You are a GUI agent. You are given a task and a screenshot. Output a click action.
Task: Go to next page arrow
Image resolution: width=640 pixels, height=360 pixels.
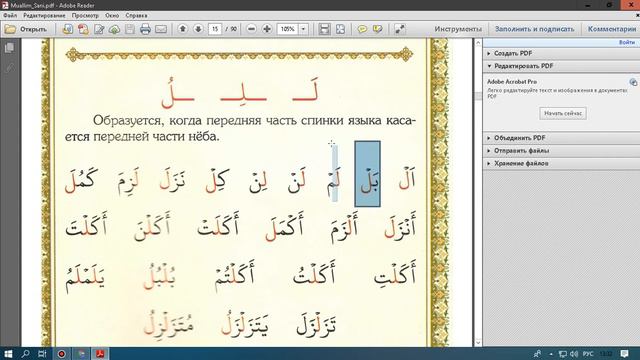[198, 29]
